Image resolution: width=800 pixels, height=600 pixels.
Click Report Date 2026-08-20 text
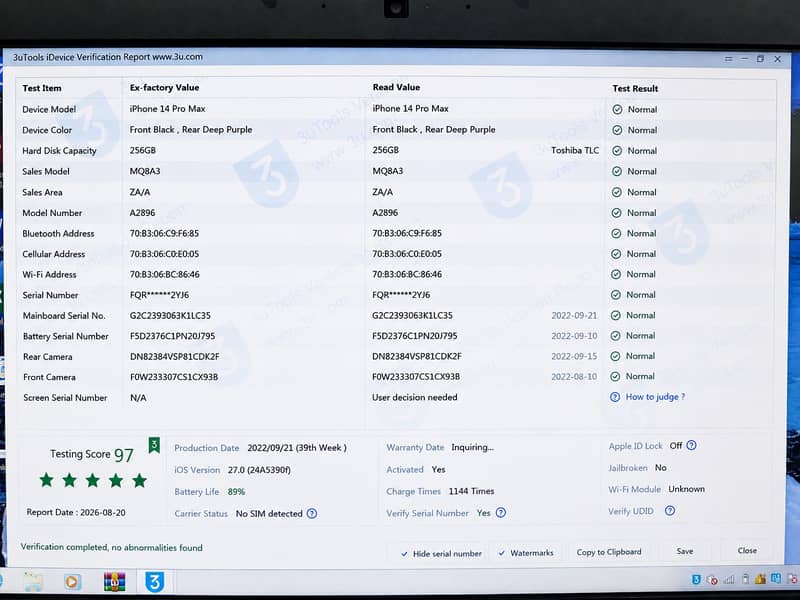pos(76,513)
